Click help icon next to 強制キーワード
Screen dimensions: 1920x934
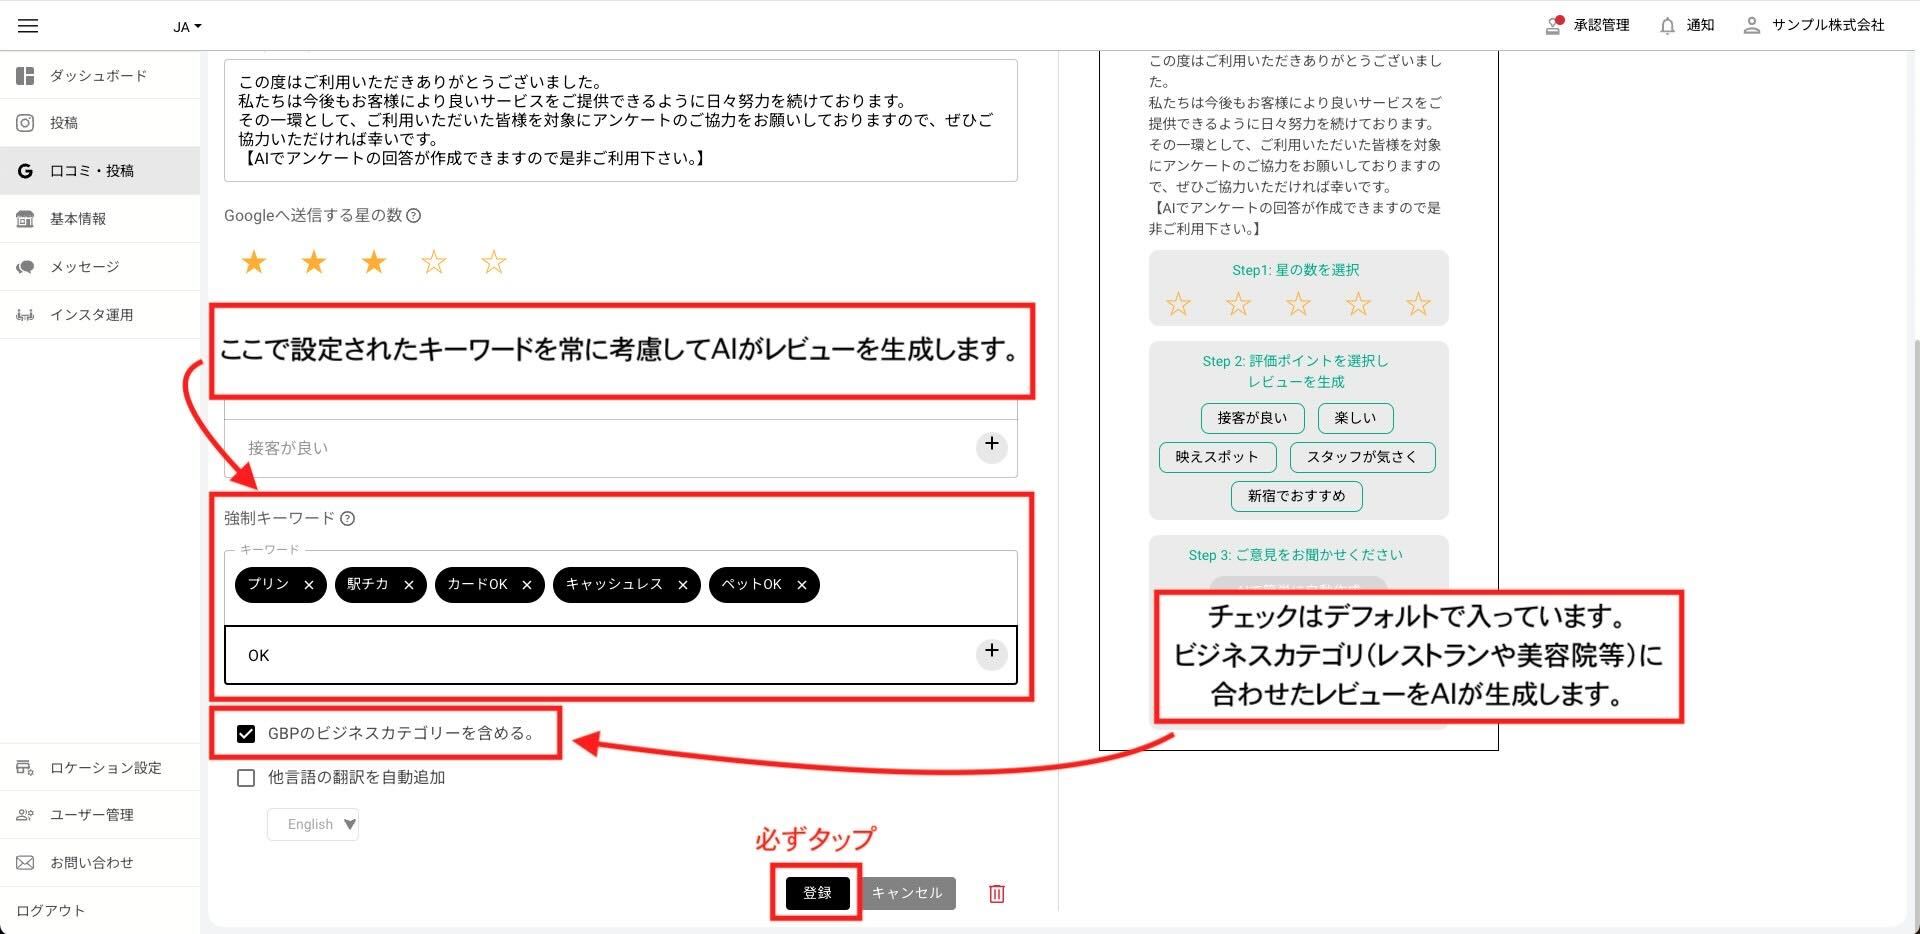pyautogui.click(x=348, y=518)
